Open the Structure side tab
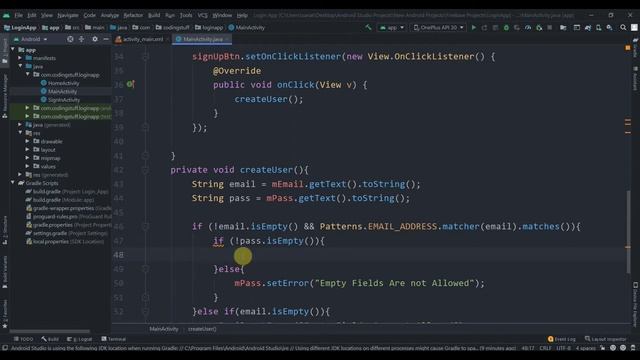Viewport: 640px width, 360px height. 4,231
